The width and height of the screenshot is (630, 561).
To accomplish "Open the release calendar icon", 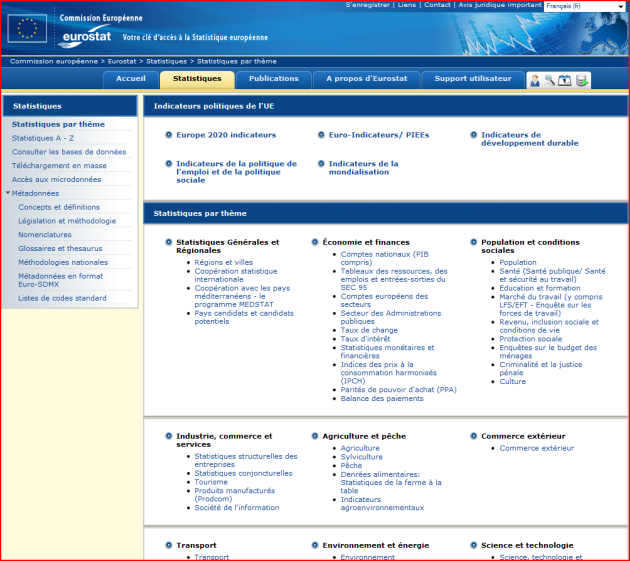I will [565, 80].
